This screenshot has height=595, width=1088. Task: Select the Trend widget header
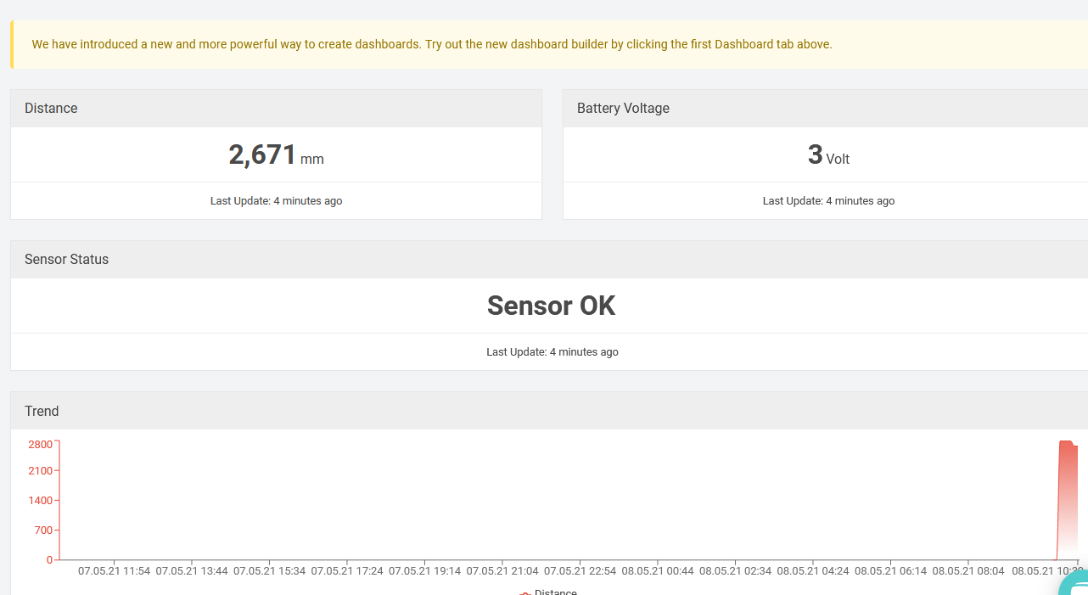pyautogui.click(x=550, y=411)
